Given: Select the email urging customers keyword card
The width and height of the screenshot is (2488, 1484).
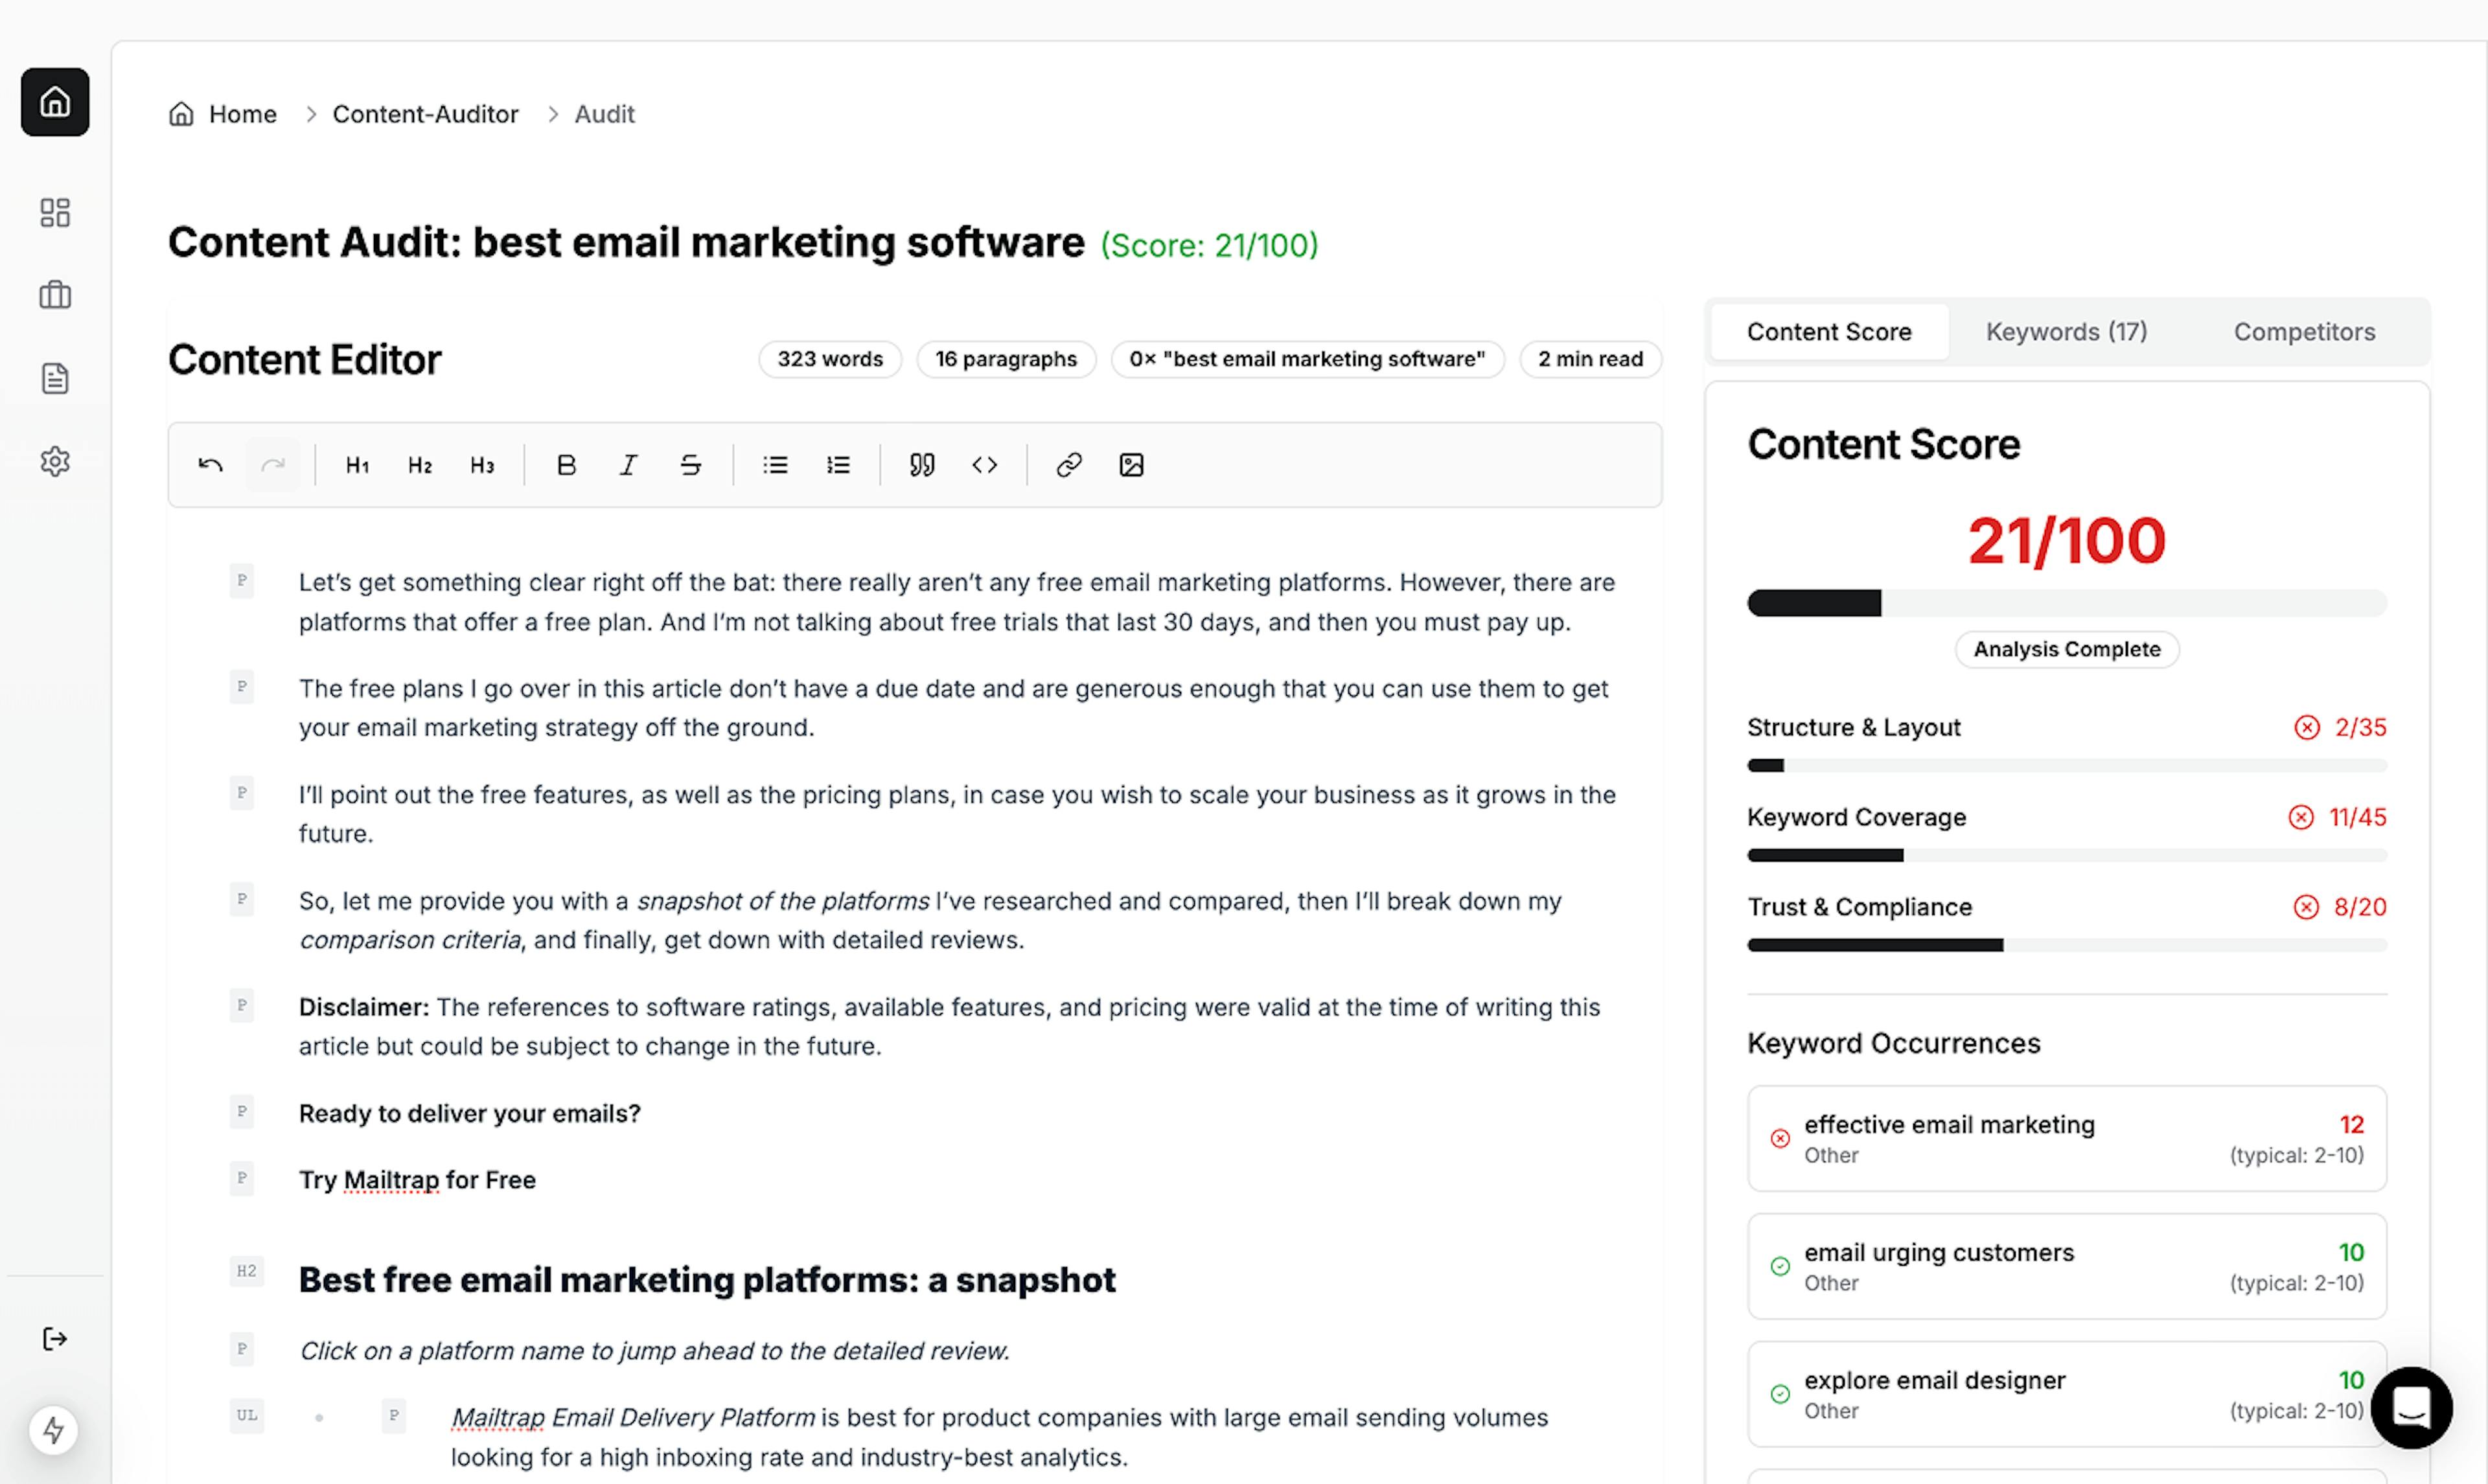Looking at the screenshot, I should tap(2067, 1267).
